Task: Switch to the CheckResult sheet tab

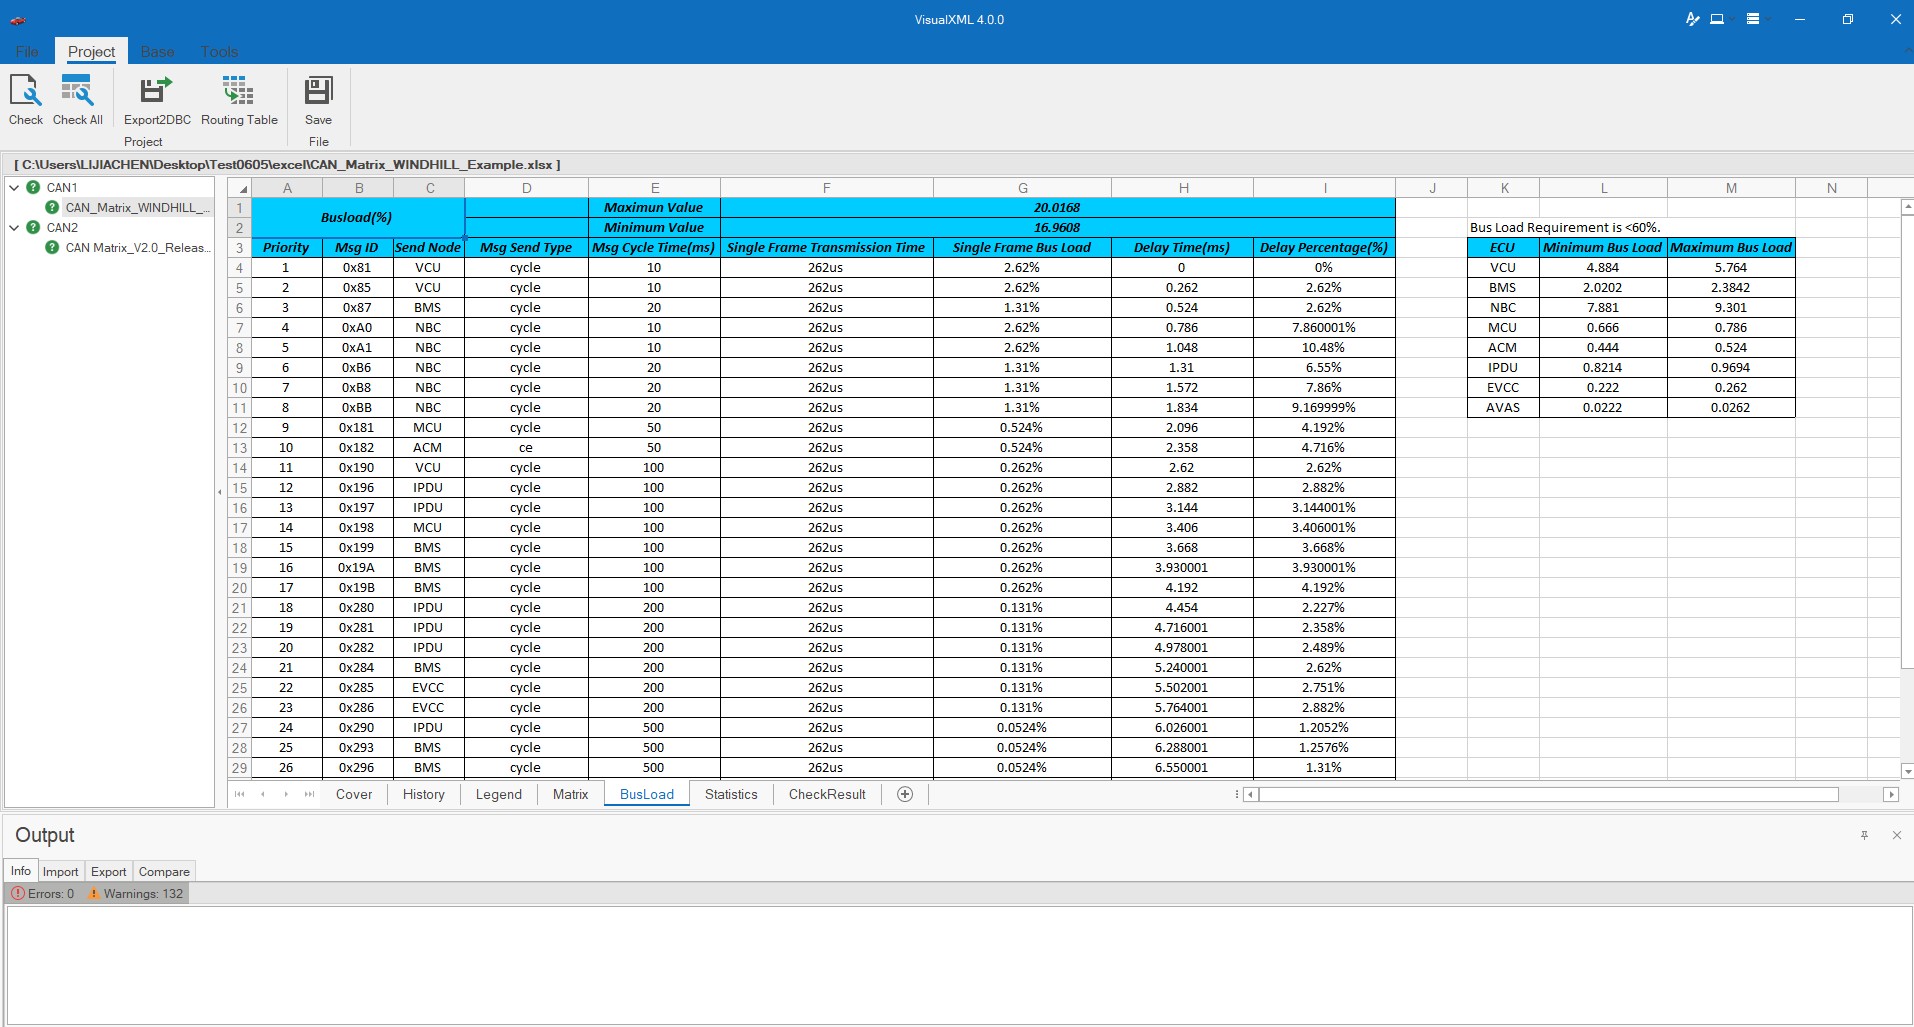Action: coord(827,794)
